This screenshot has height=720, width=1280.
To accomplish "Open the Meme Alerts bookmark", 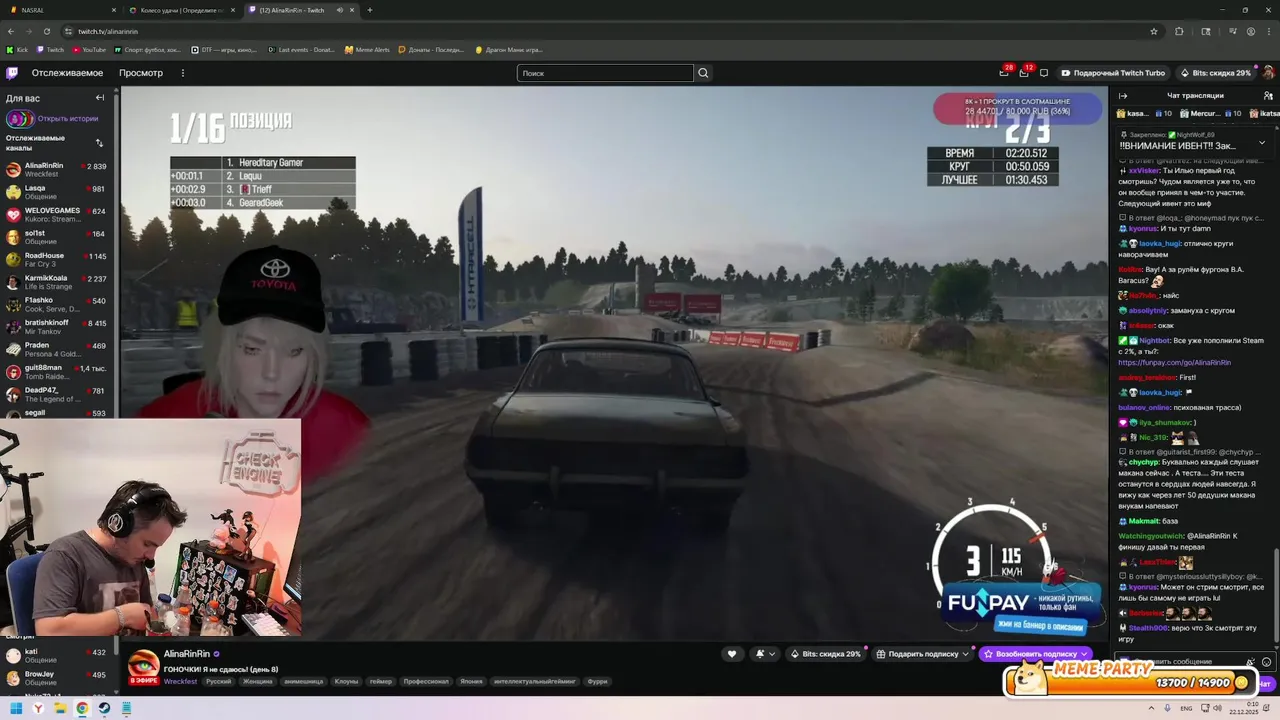I will tap(367, 49).
